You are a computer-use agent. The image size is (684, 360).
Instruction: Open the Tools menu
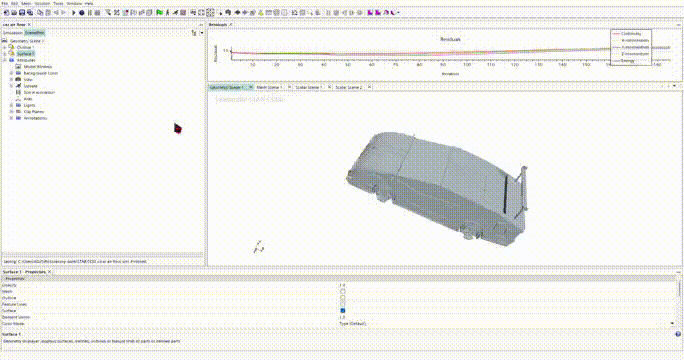(58, 3)
